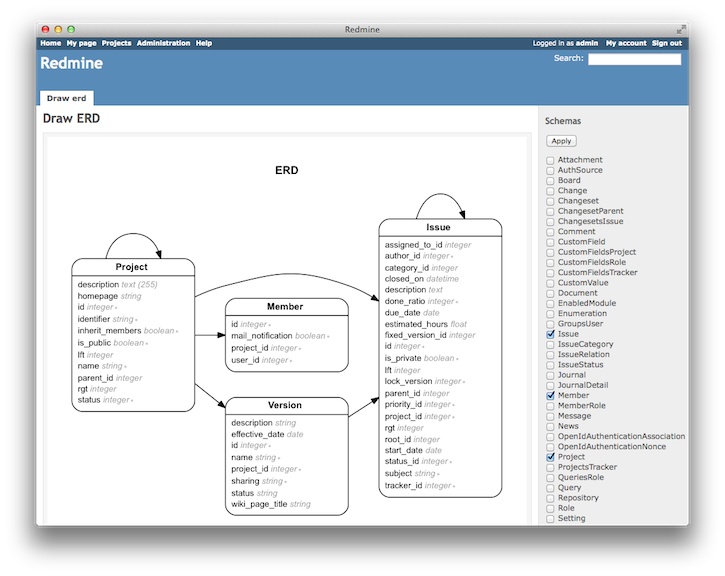Click the Redmine site title
This screenshot has width=725, height=576.
pos(72,63)
